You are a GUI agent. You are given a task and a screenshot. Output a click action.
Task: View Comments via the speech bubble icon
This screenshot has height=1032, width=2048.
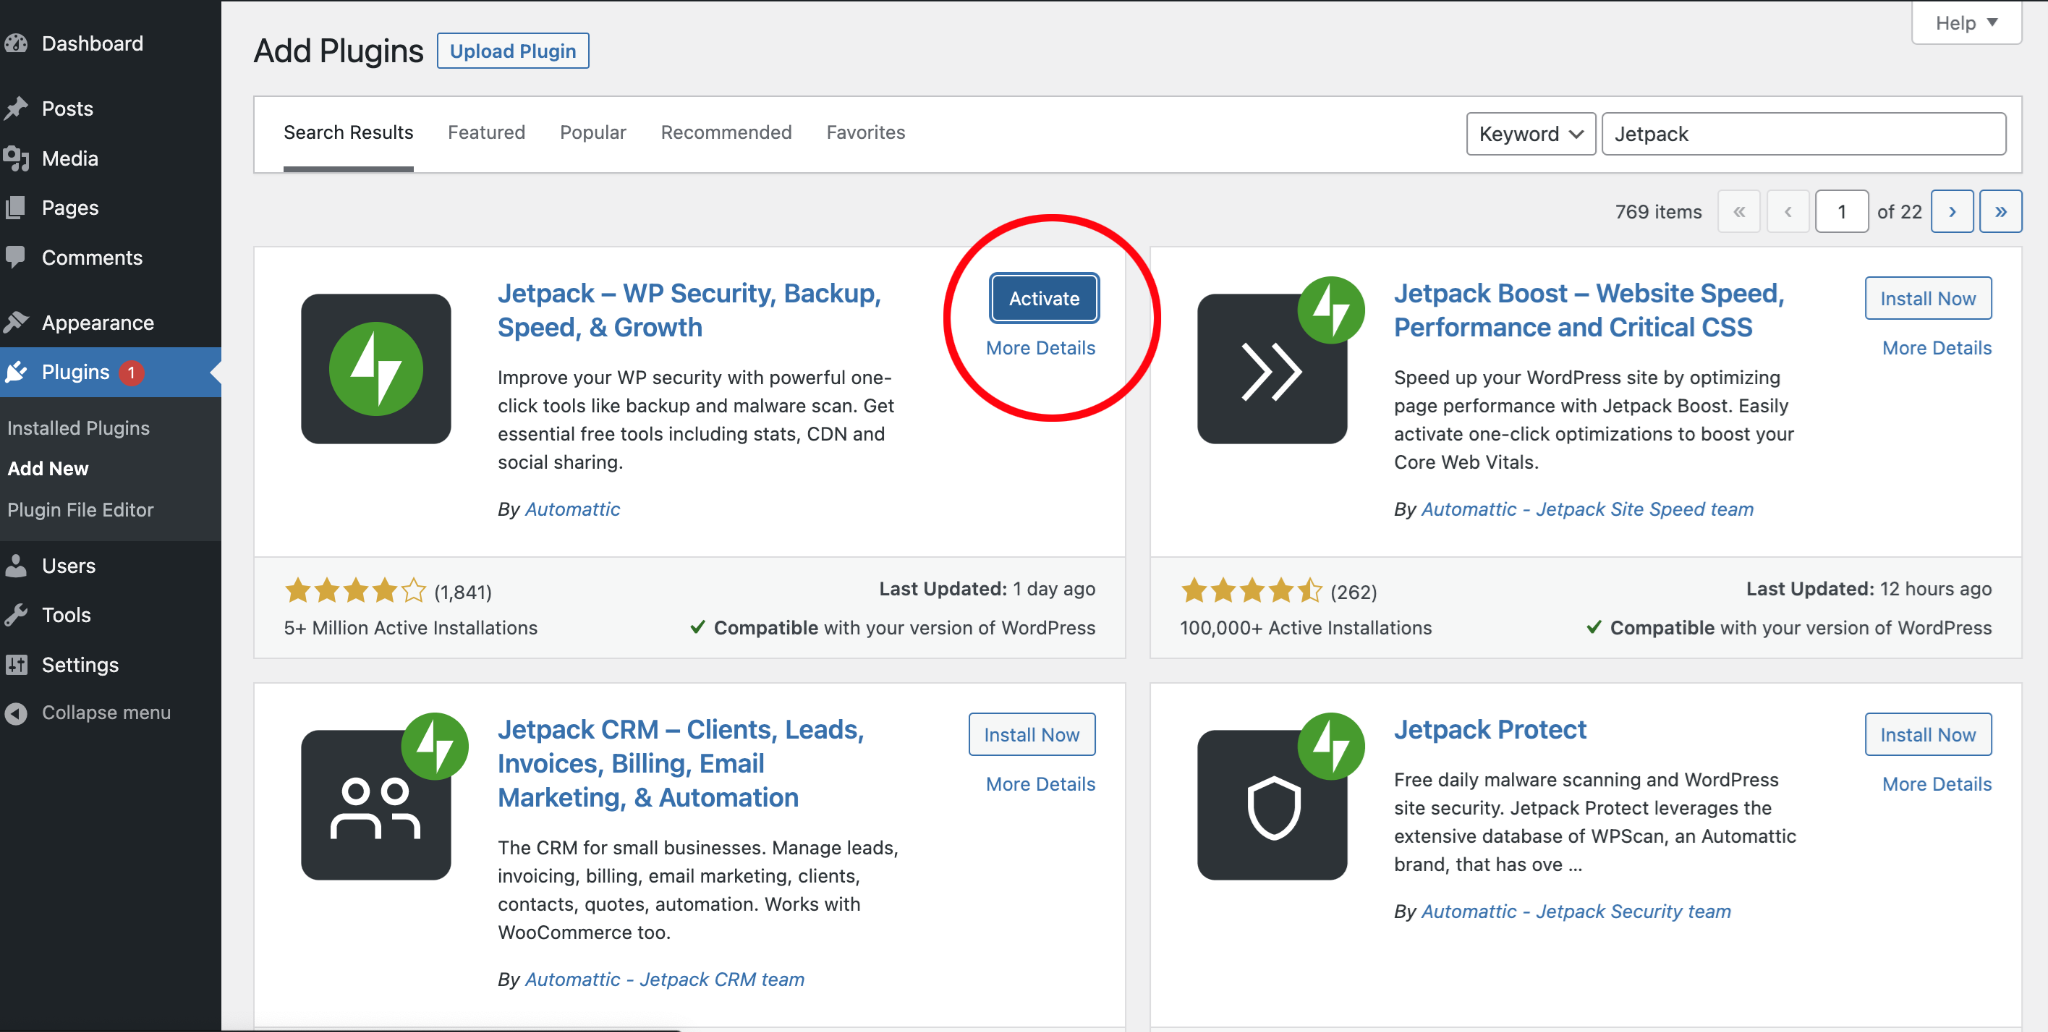18,257
